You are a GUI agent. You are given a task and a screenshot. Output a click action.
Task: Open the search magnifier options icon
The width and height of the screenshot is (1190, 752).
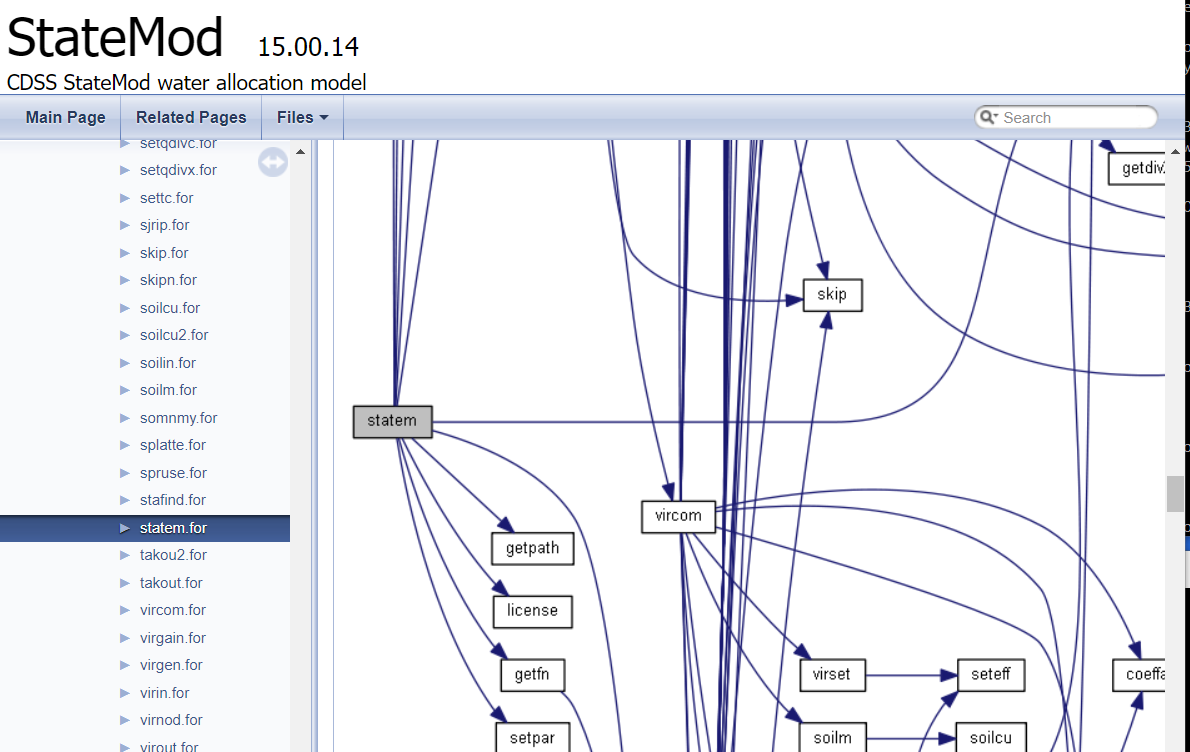[989, 117]
